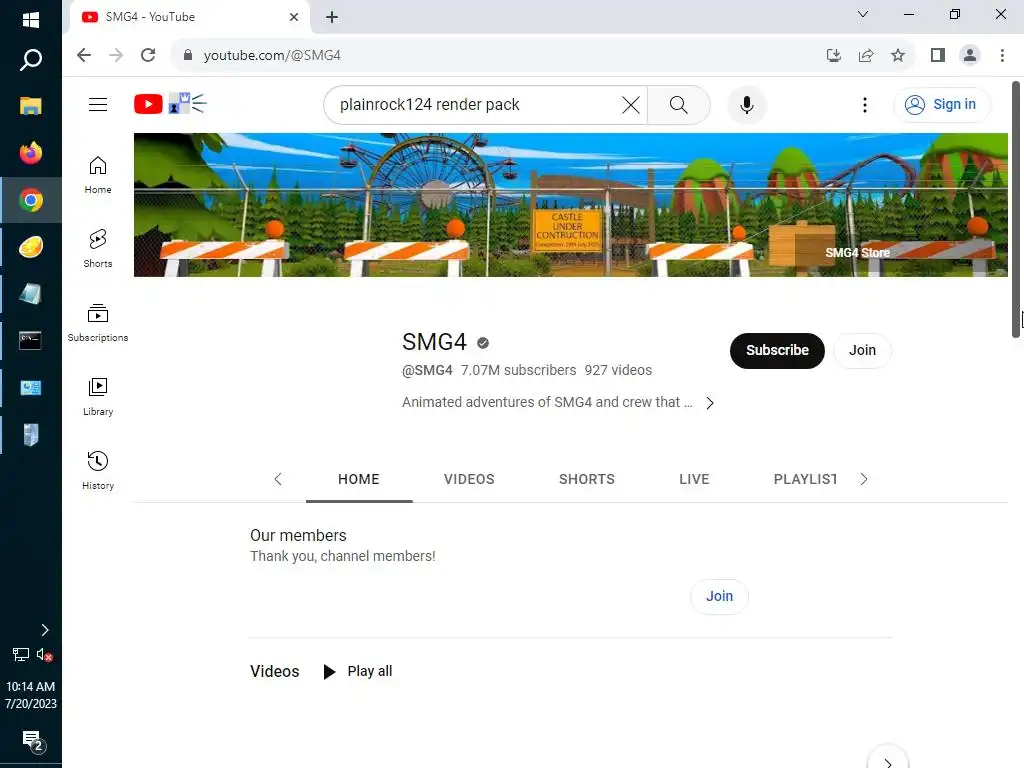Click the browser back arrow
This screenshot has height=768, width=1024.
[x=84, y=55]
